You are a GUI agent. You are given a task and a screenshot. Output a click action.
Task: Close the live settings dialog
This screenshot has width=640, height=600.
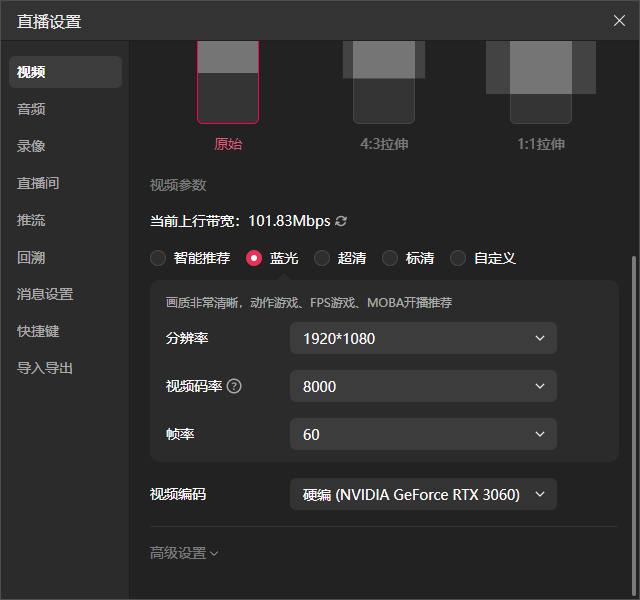619,20
